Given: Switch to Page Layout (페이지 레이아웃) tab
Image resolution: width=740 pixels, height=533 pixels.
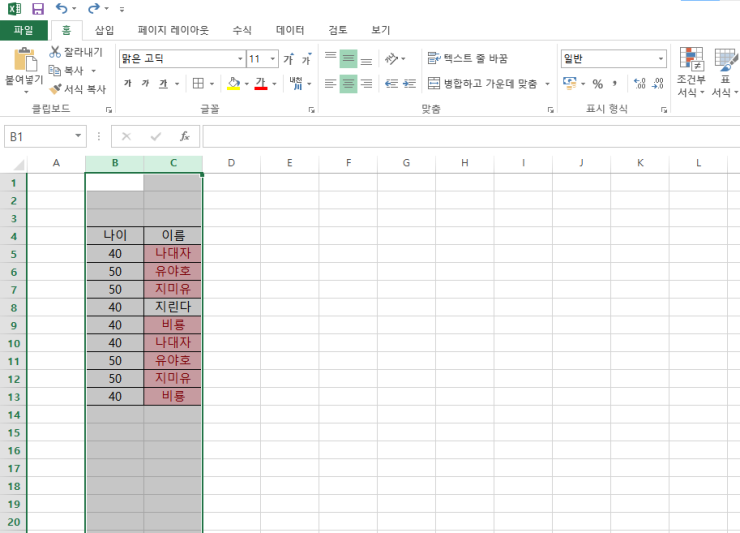Looking at the screenshot, I should pos(173,30).
